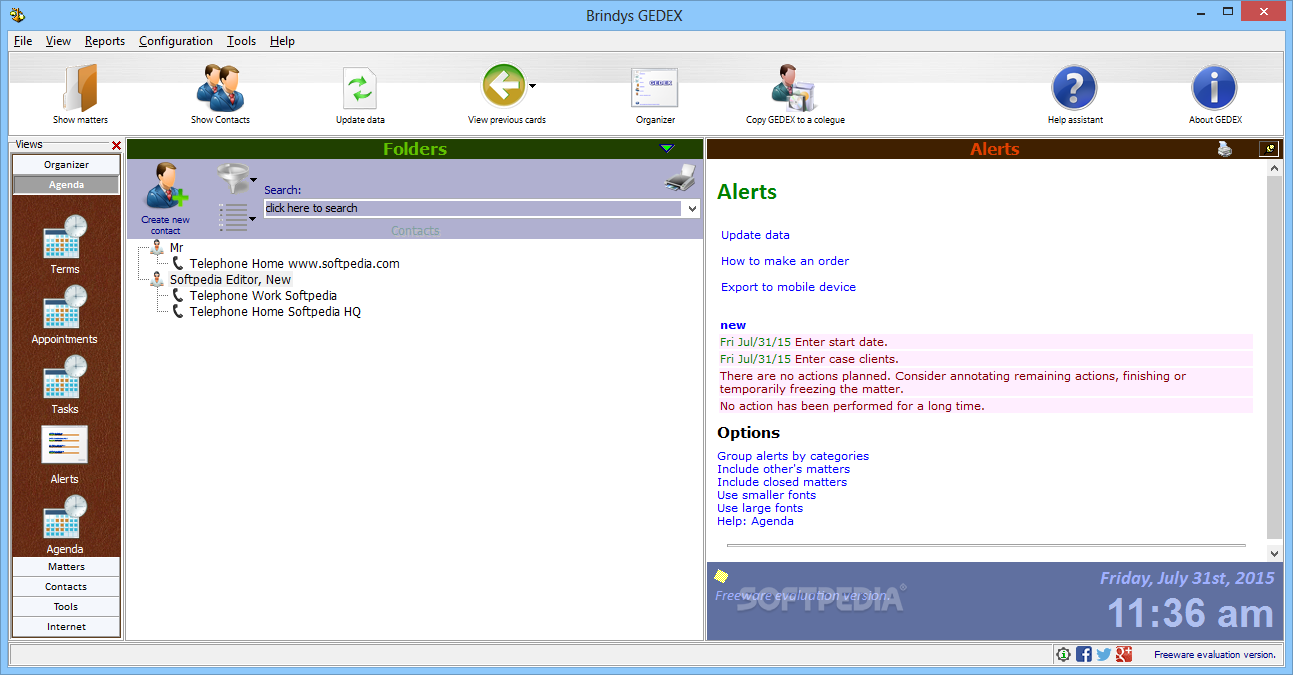
Task: Click the yellow icon in Alerts header
Action: point(1269,149)
